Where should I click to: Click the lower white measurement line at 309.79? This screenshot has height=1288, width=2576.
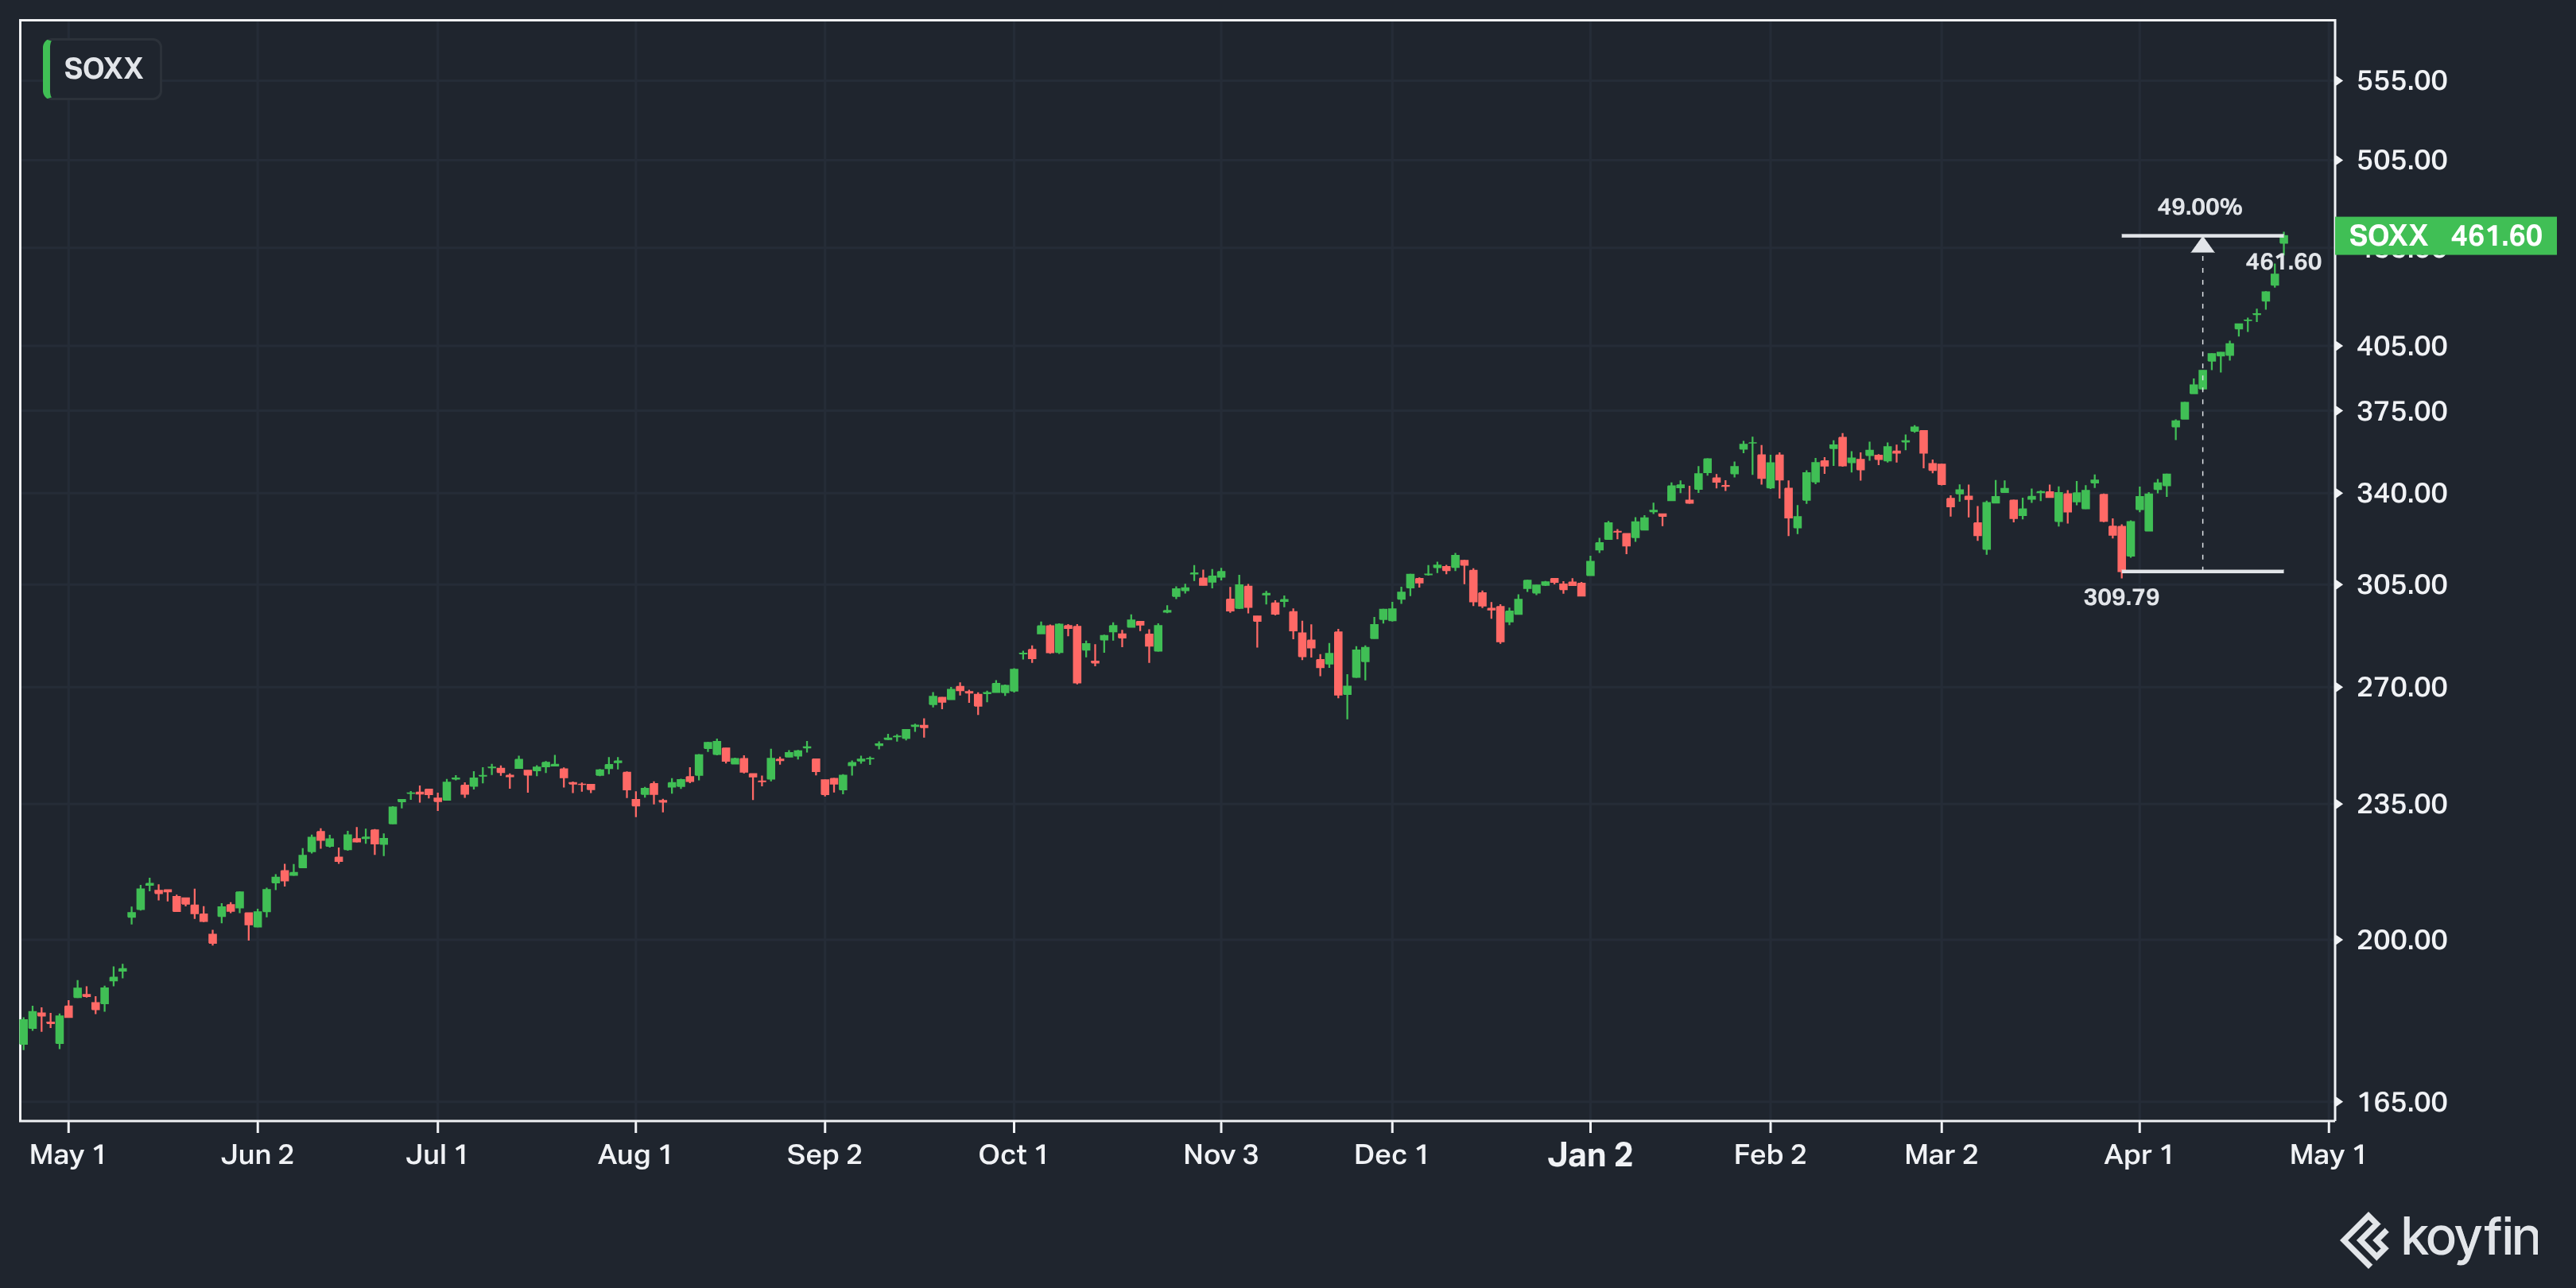tap(2240, 571)
